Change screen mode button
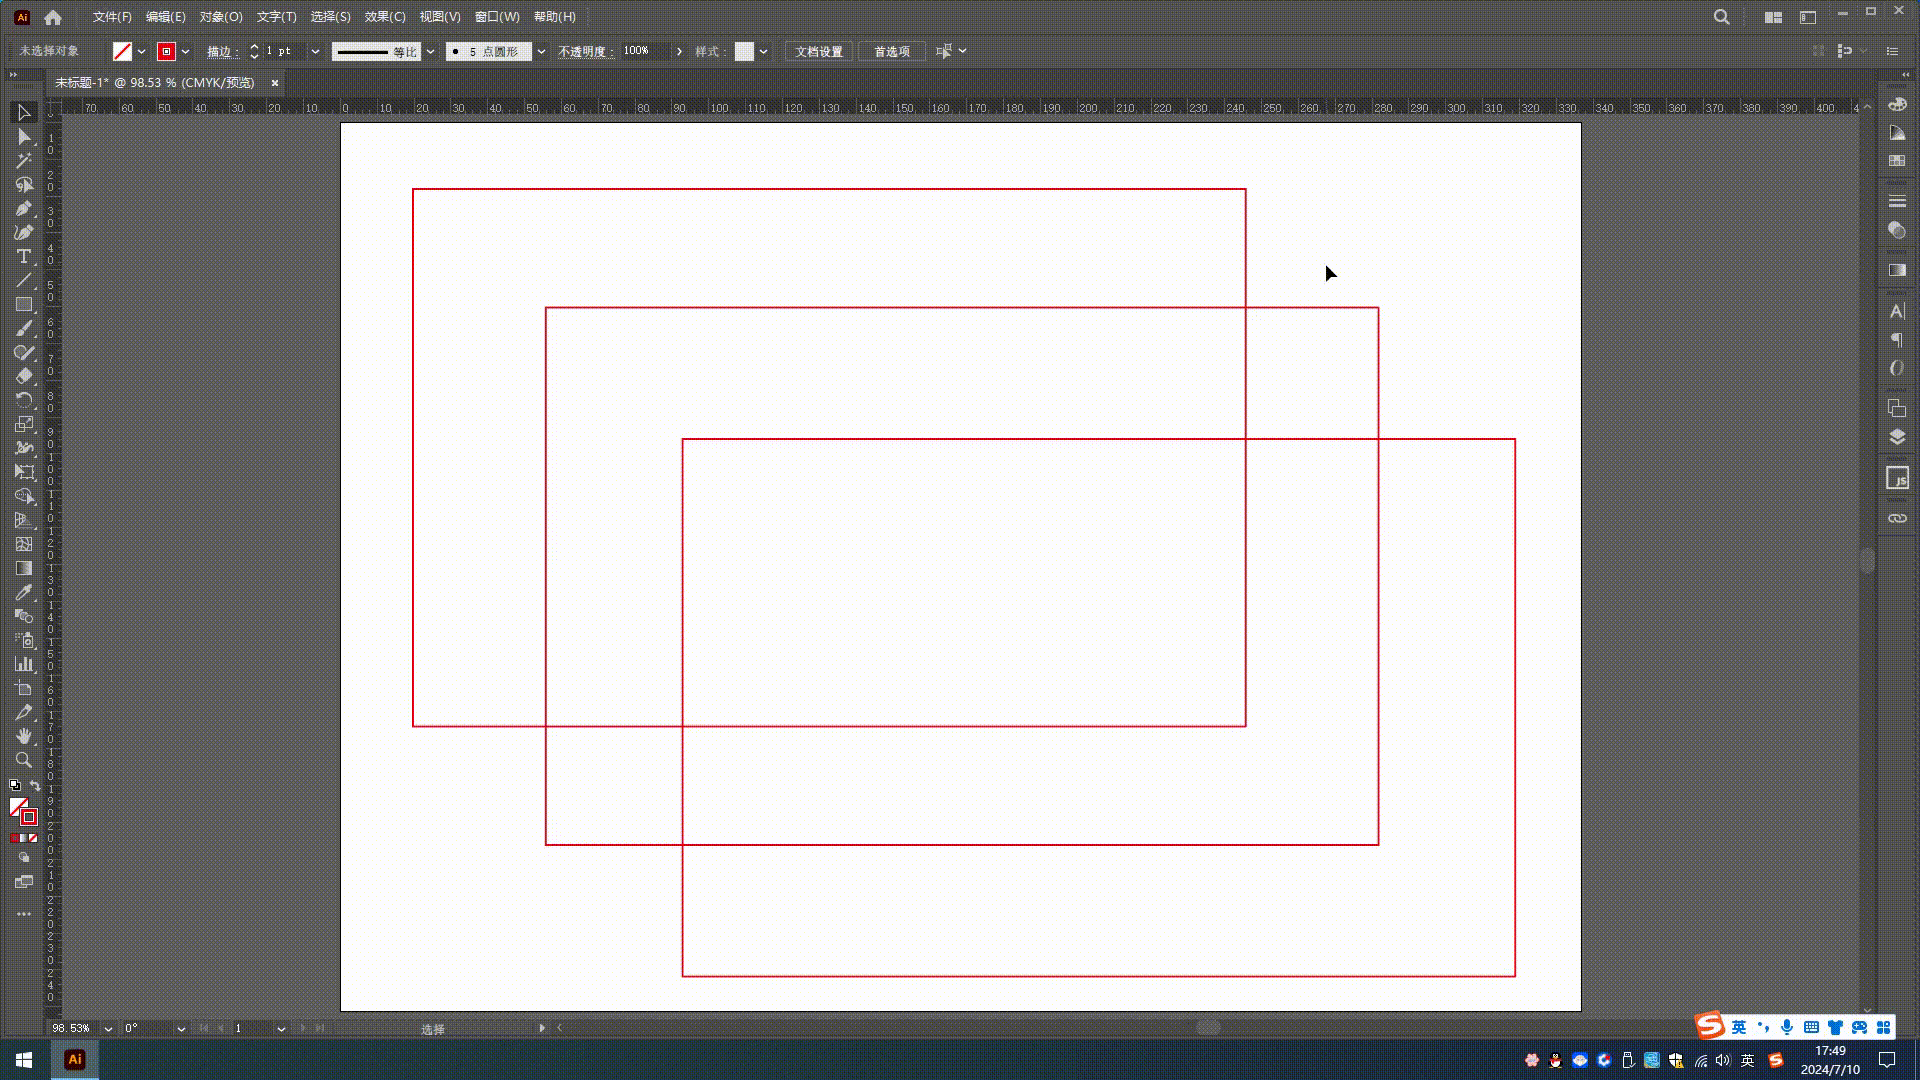 pos(24,882)
